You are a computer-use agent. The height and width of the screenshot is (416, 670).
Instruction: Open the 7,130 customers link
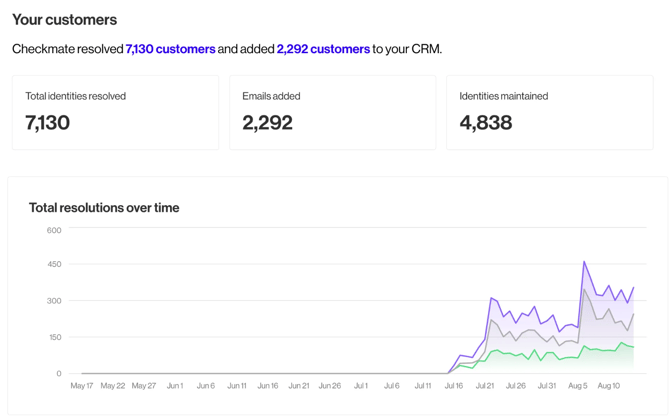[170, 49]
